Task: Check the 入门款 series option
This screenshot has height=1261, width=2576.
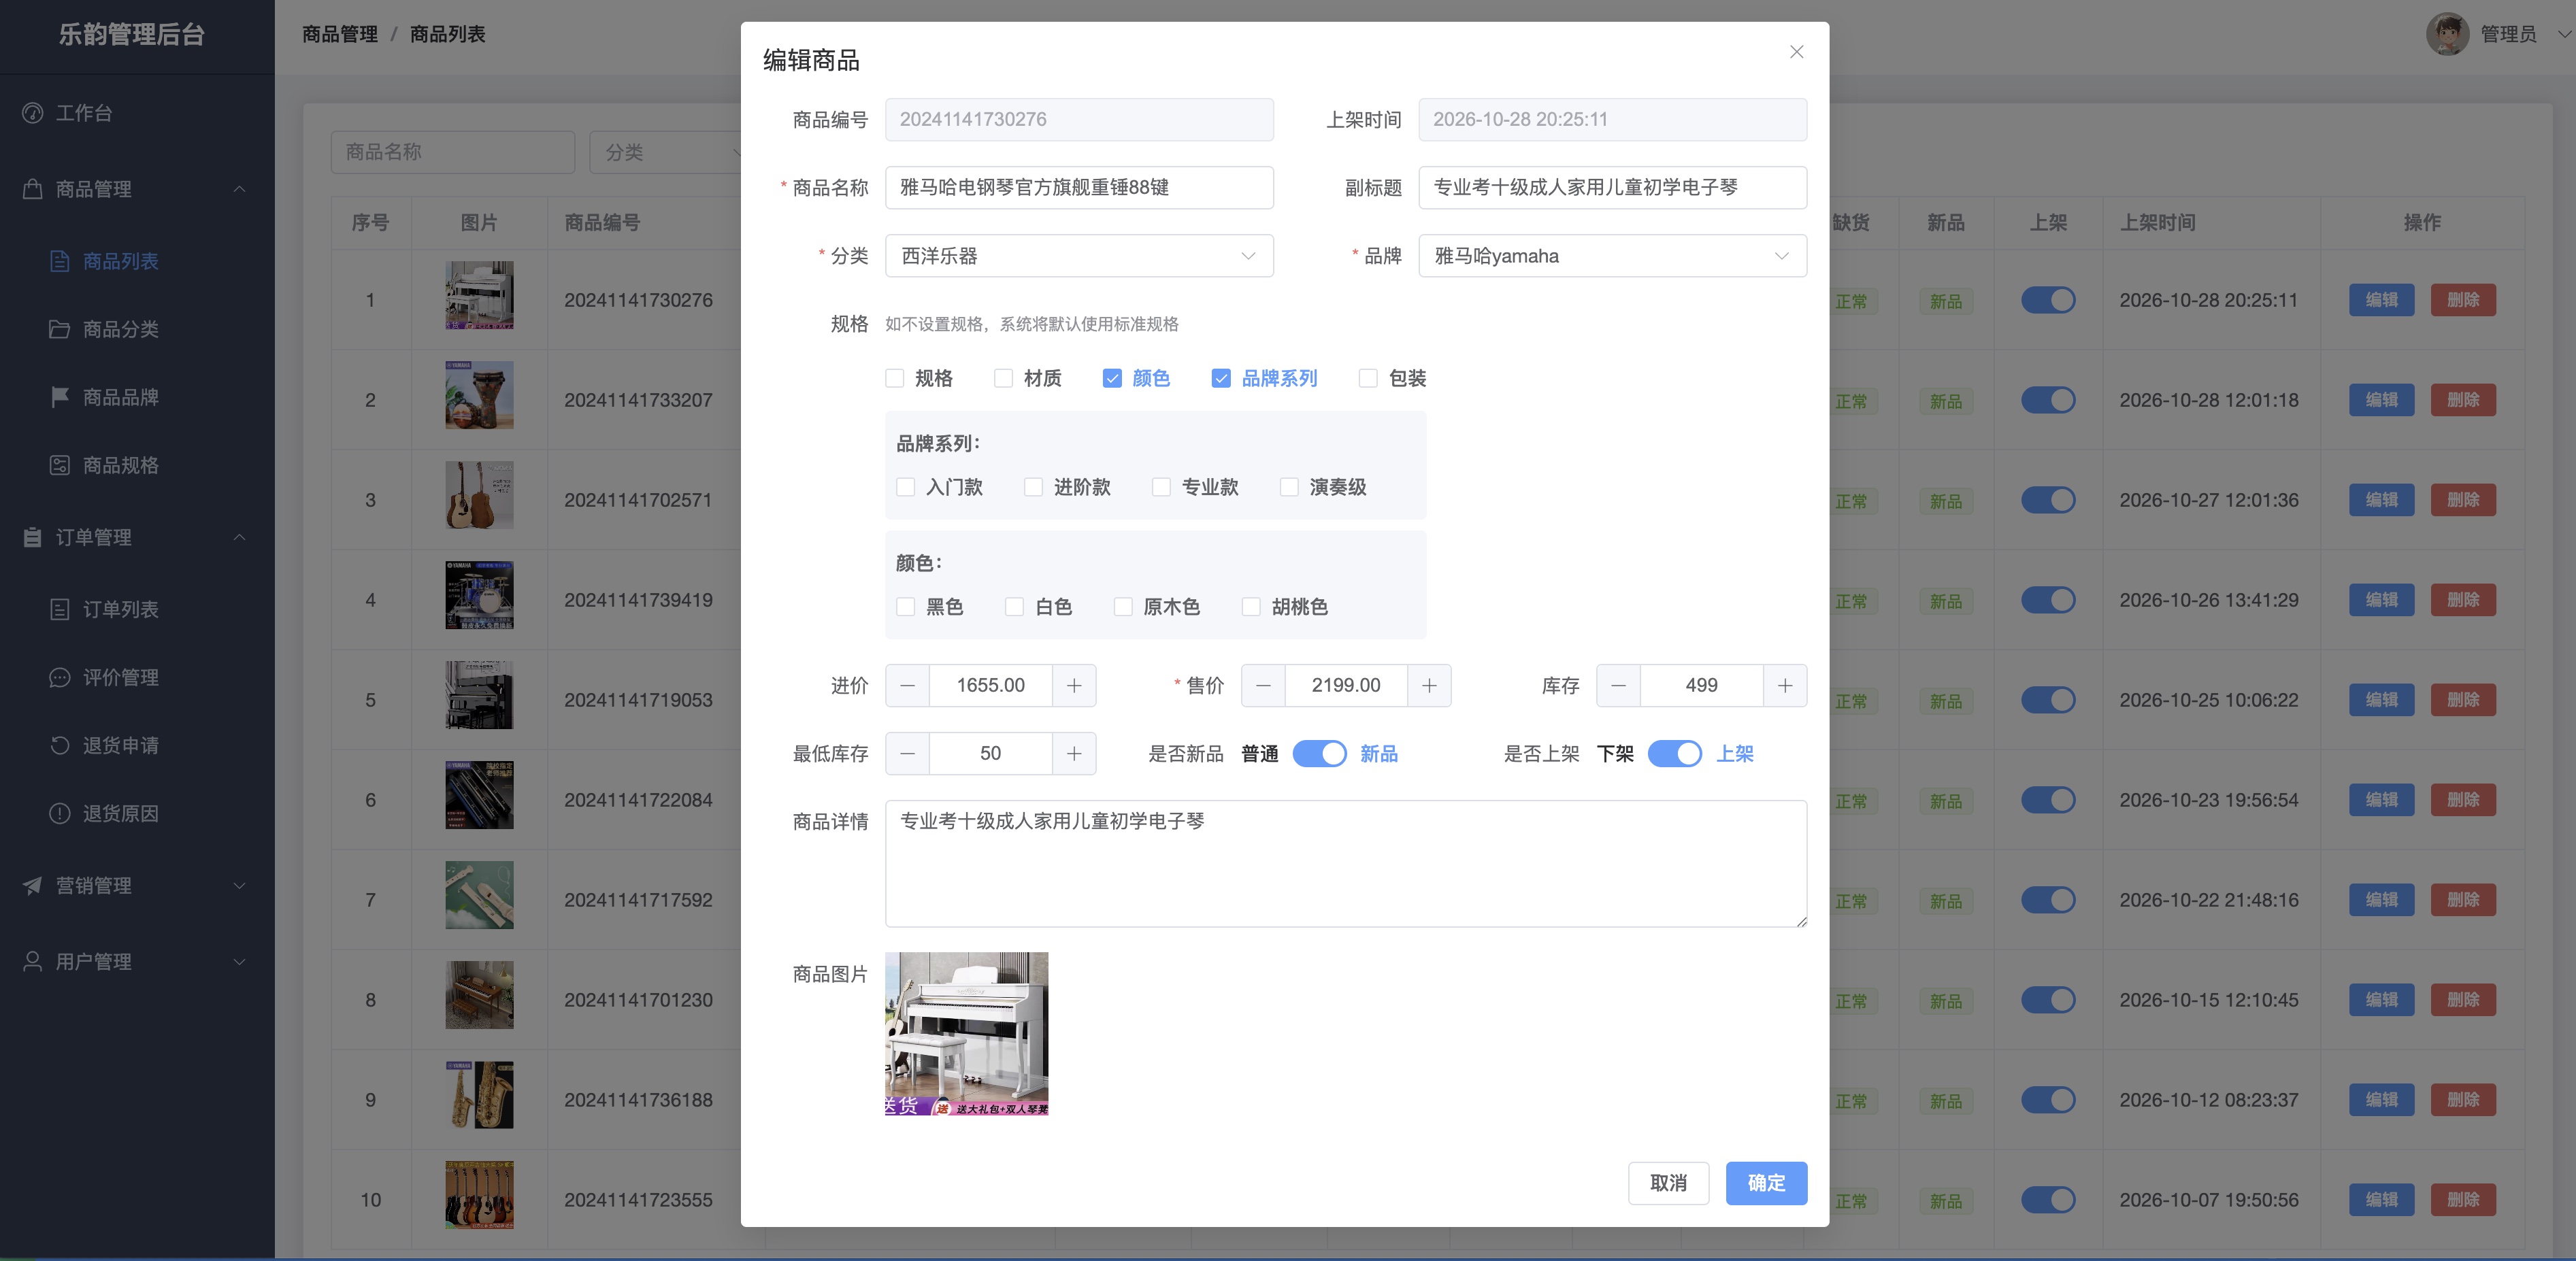Action: click(x=906, y=487)
